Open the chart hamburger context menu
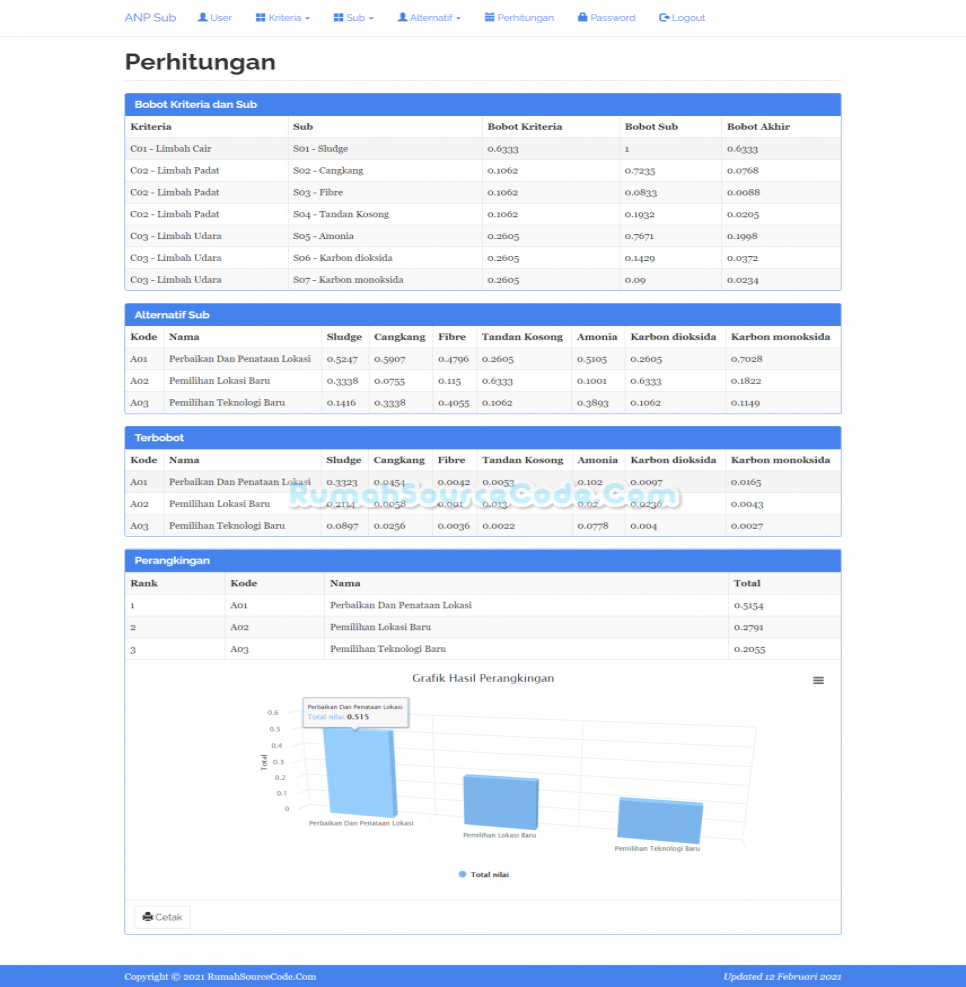This screenshot has width=966, height=987. (x=818, y=680)
